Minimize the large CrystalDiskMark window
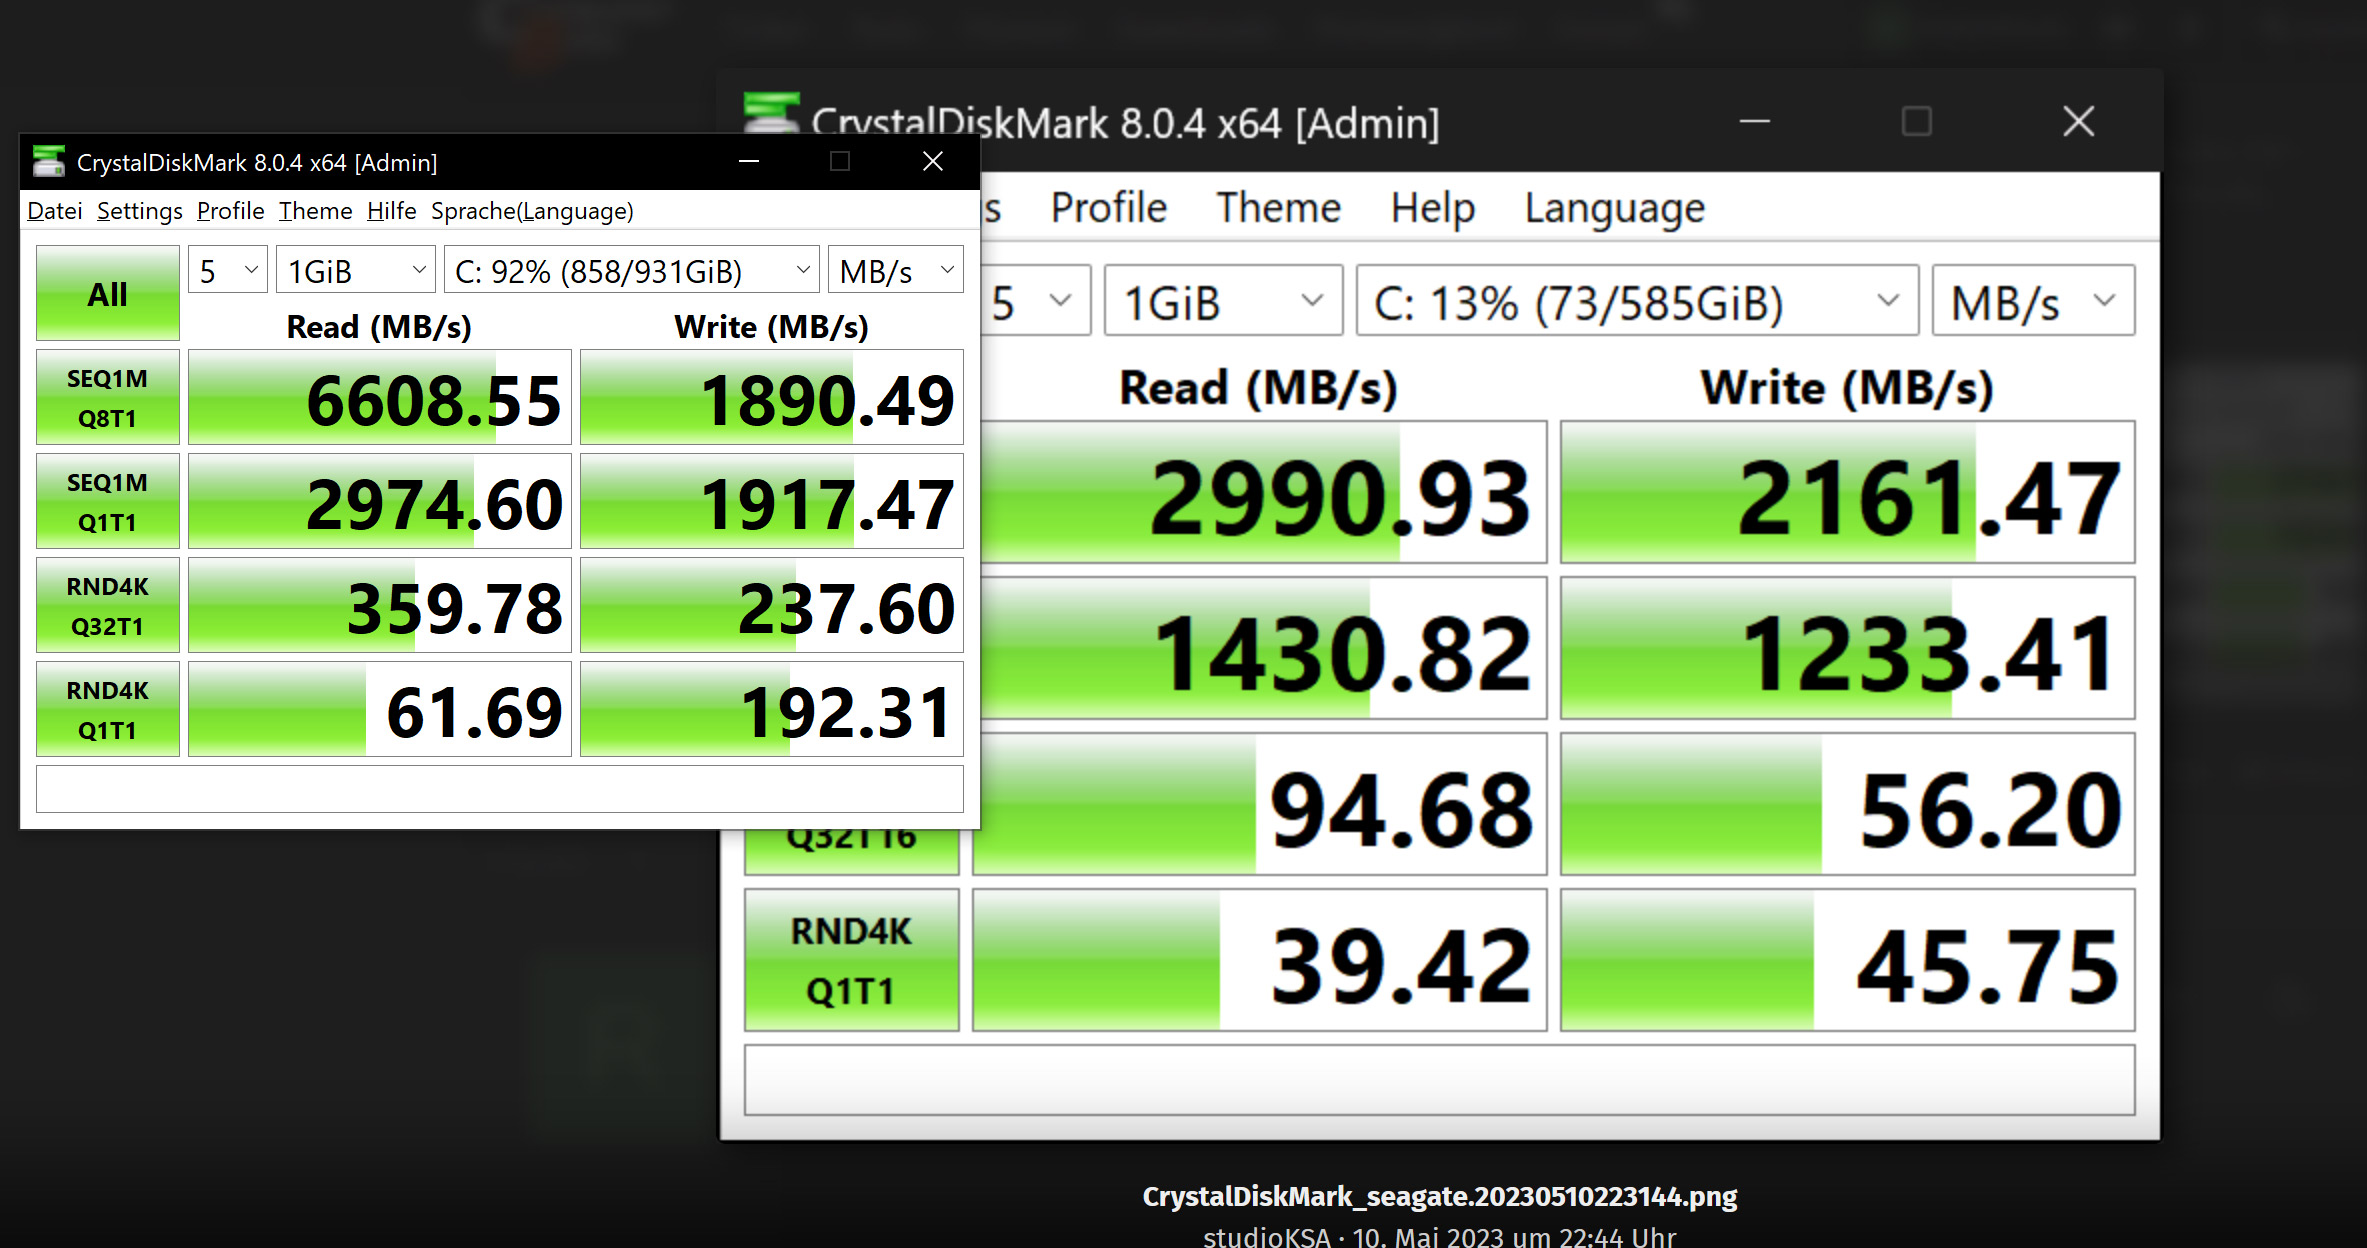This screenshot has width=2367, height=1248. click(x=1755, y=122)
